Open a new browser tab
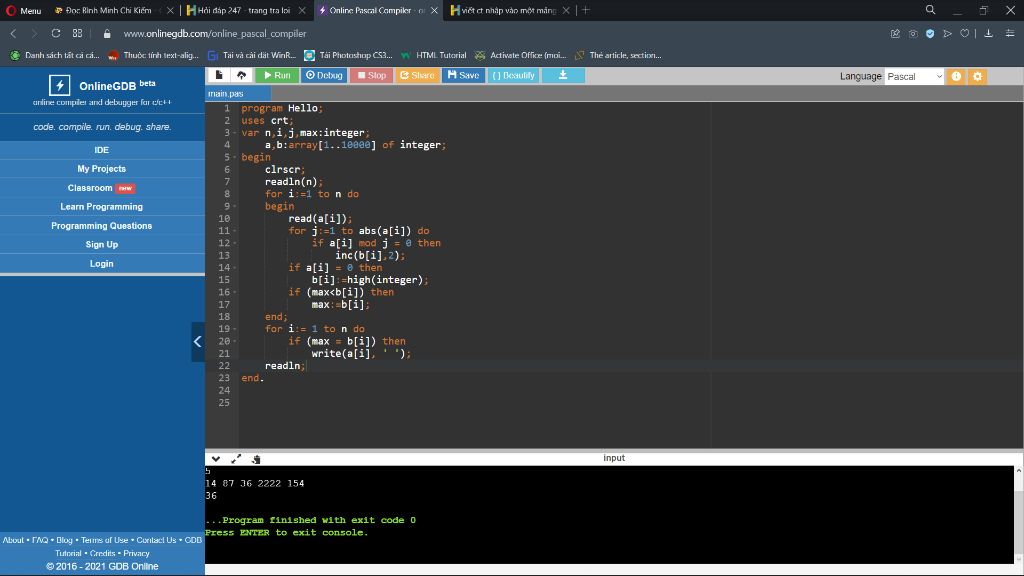The image size is (1024, 576). pyautogui.click(x=586, y=10)
